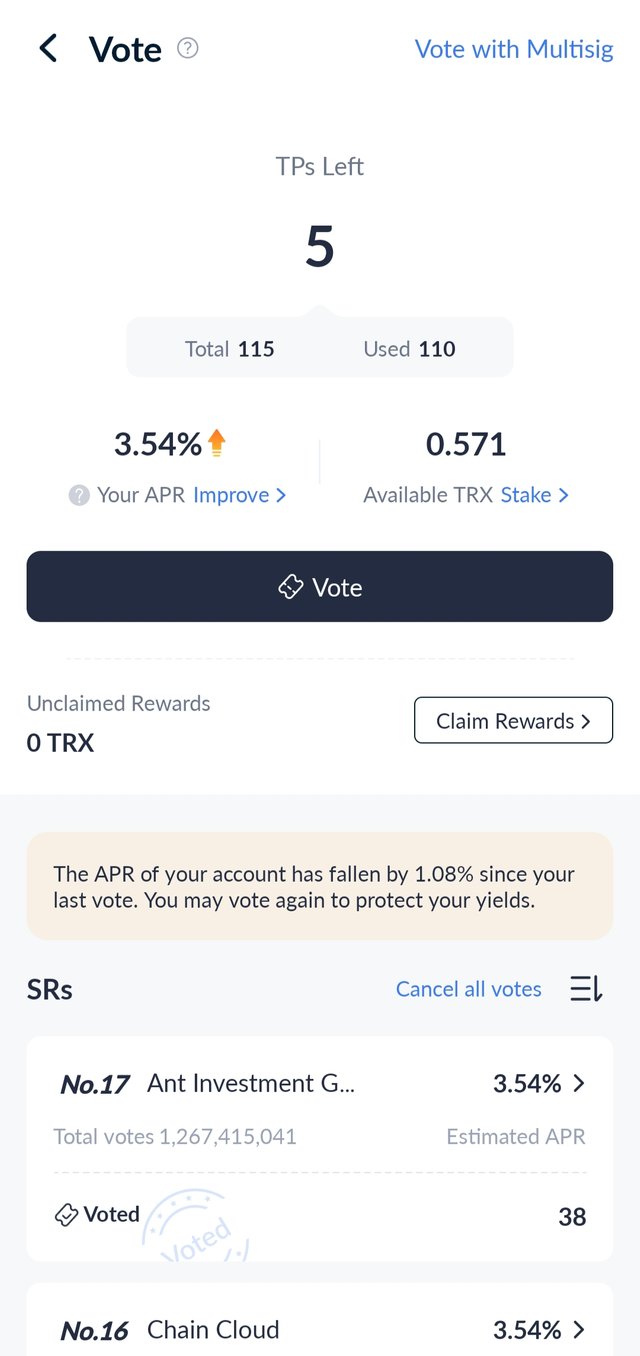Click the Vote with Multisig link
This screenshot has height=1356, width=640.
coord(514,49)
